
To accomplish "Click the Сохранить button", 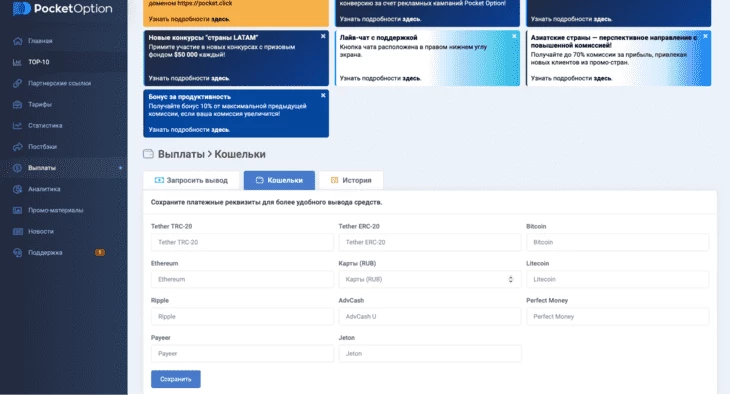I will click(x=176, y=379).
